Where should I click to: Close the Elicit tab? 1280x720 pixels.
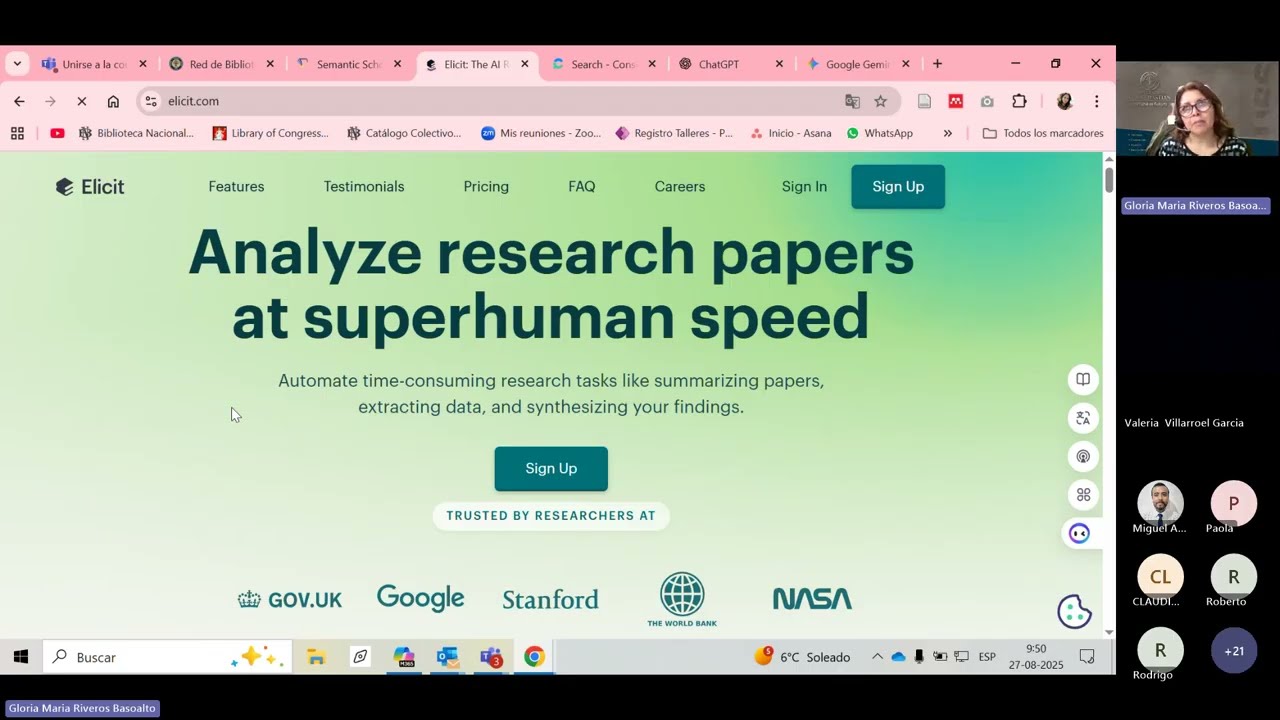tap(525, 64)
